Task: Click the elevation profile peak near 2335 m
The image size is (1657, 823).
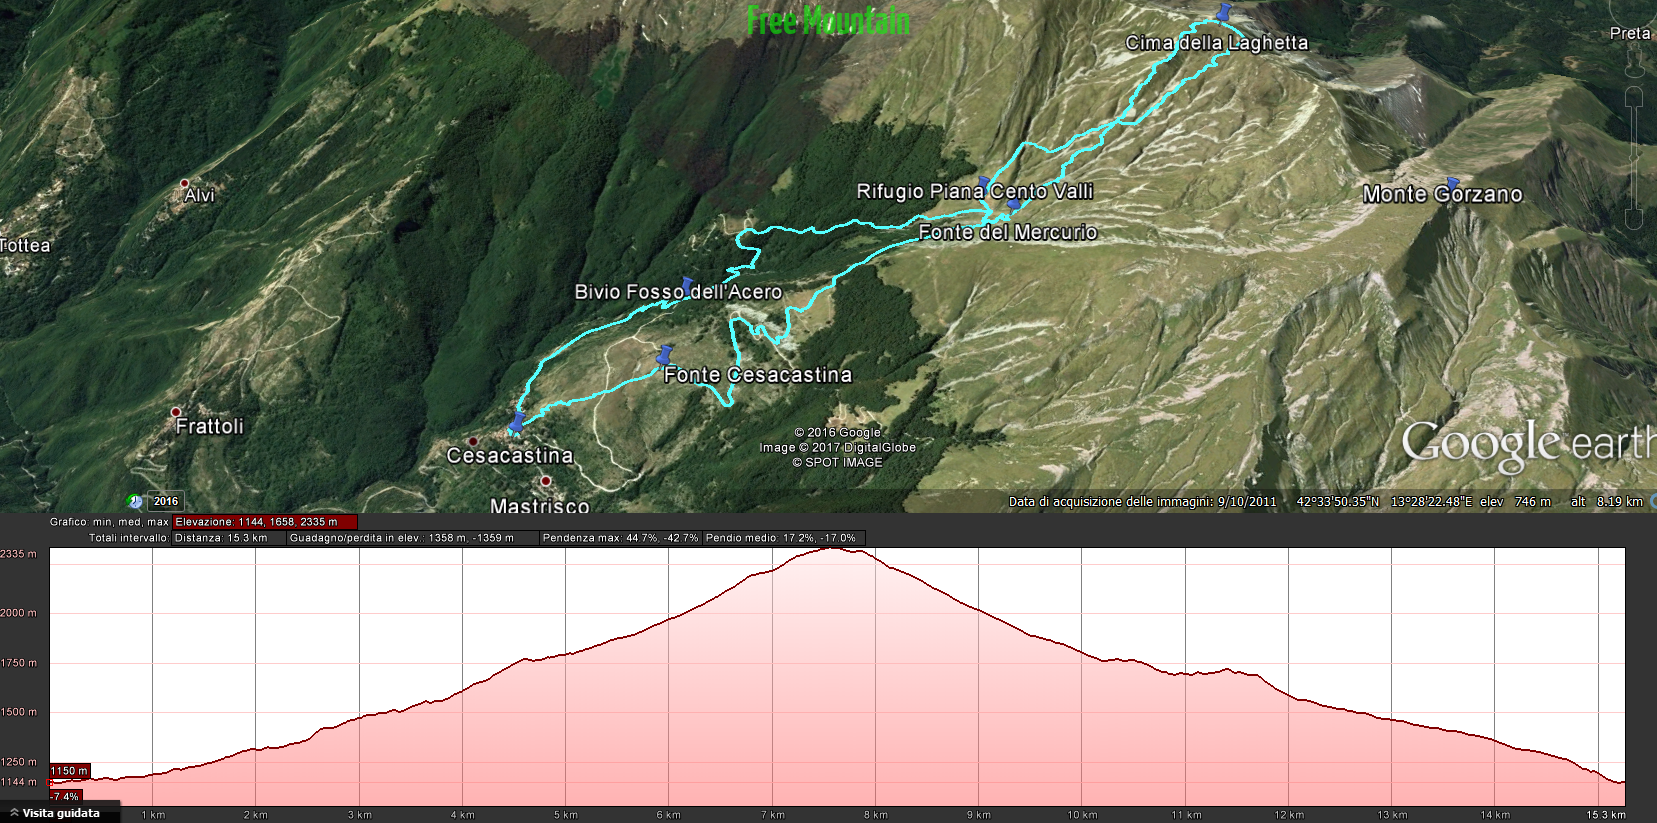Action: tap(833, 549)
